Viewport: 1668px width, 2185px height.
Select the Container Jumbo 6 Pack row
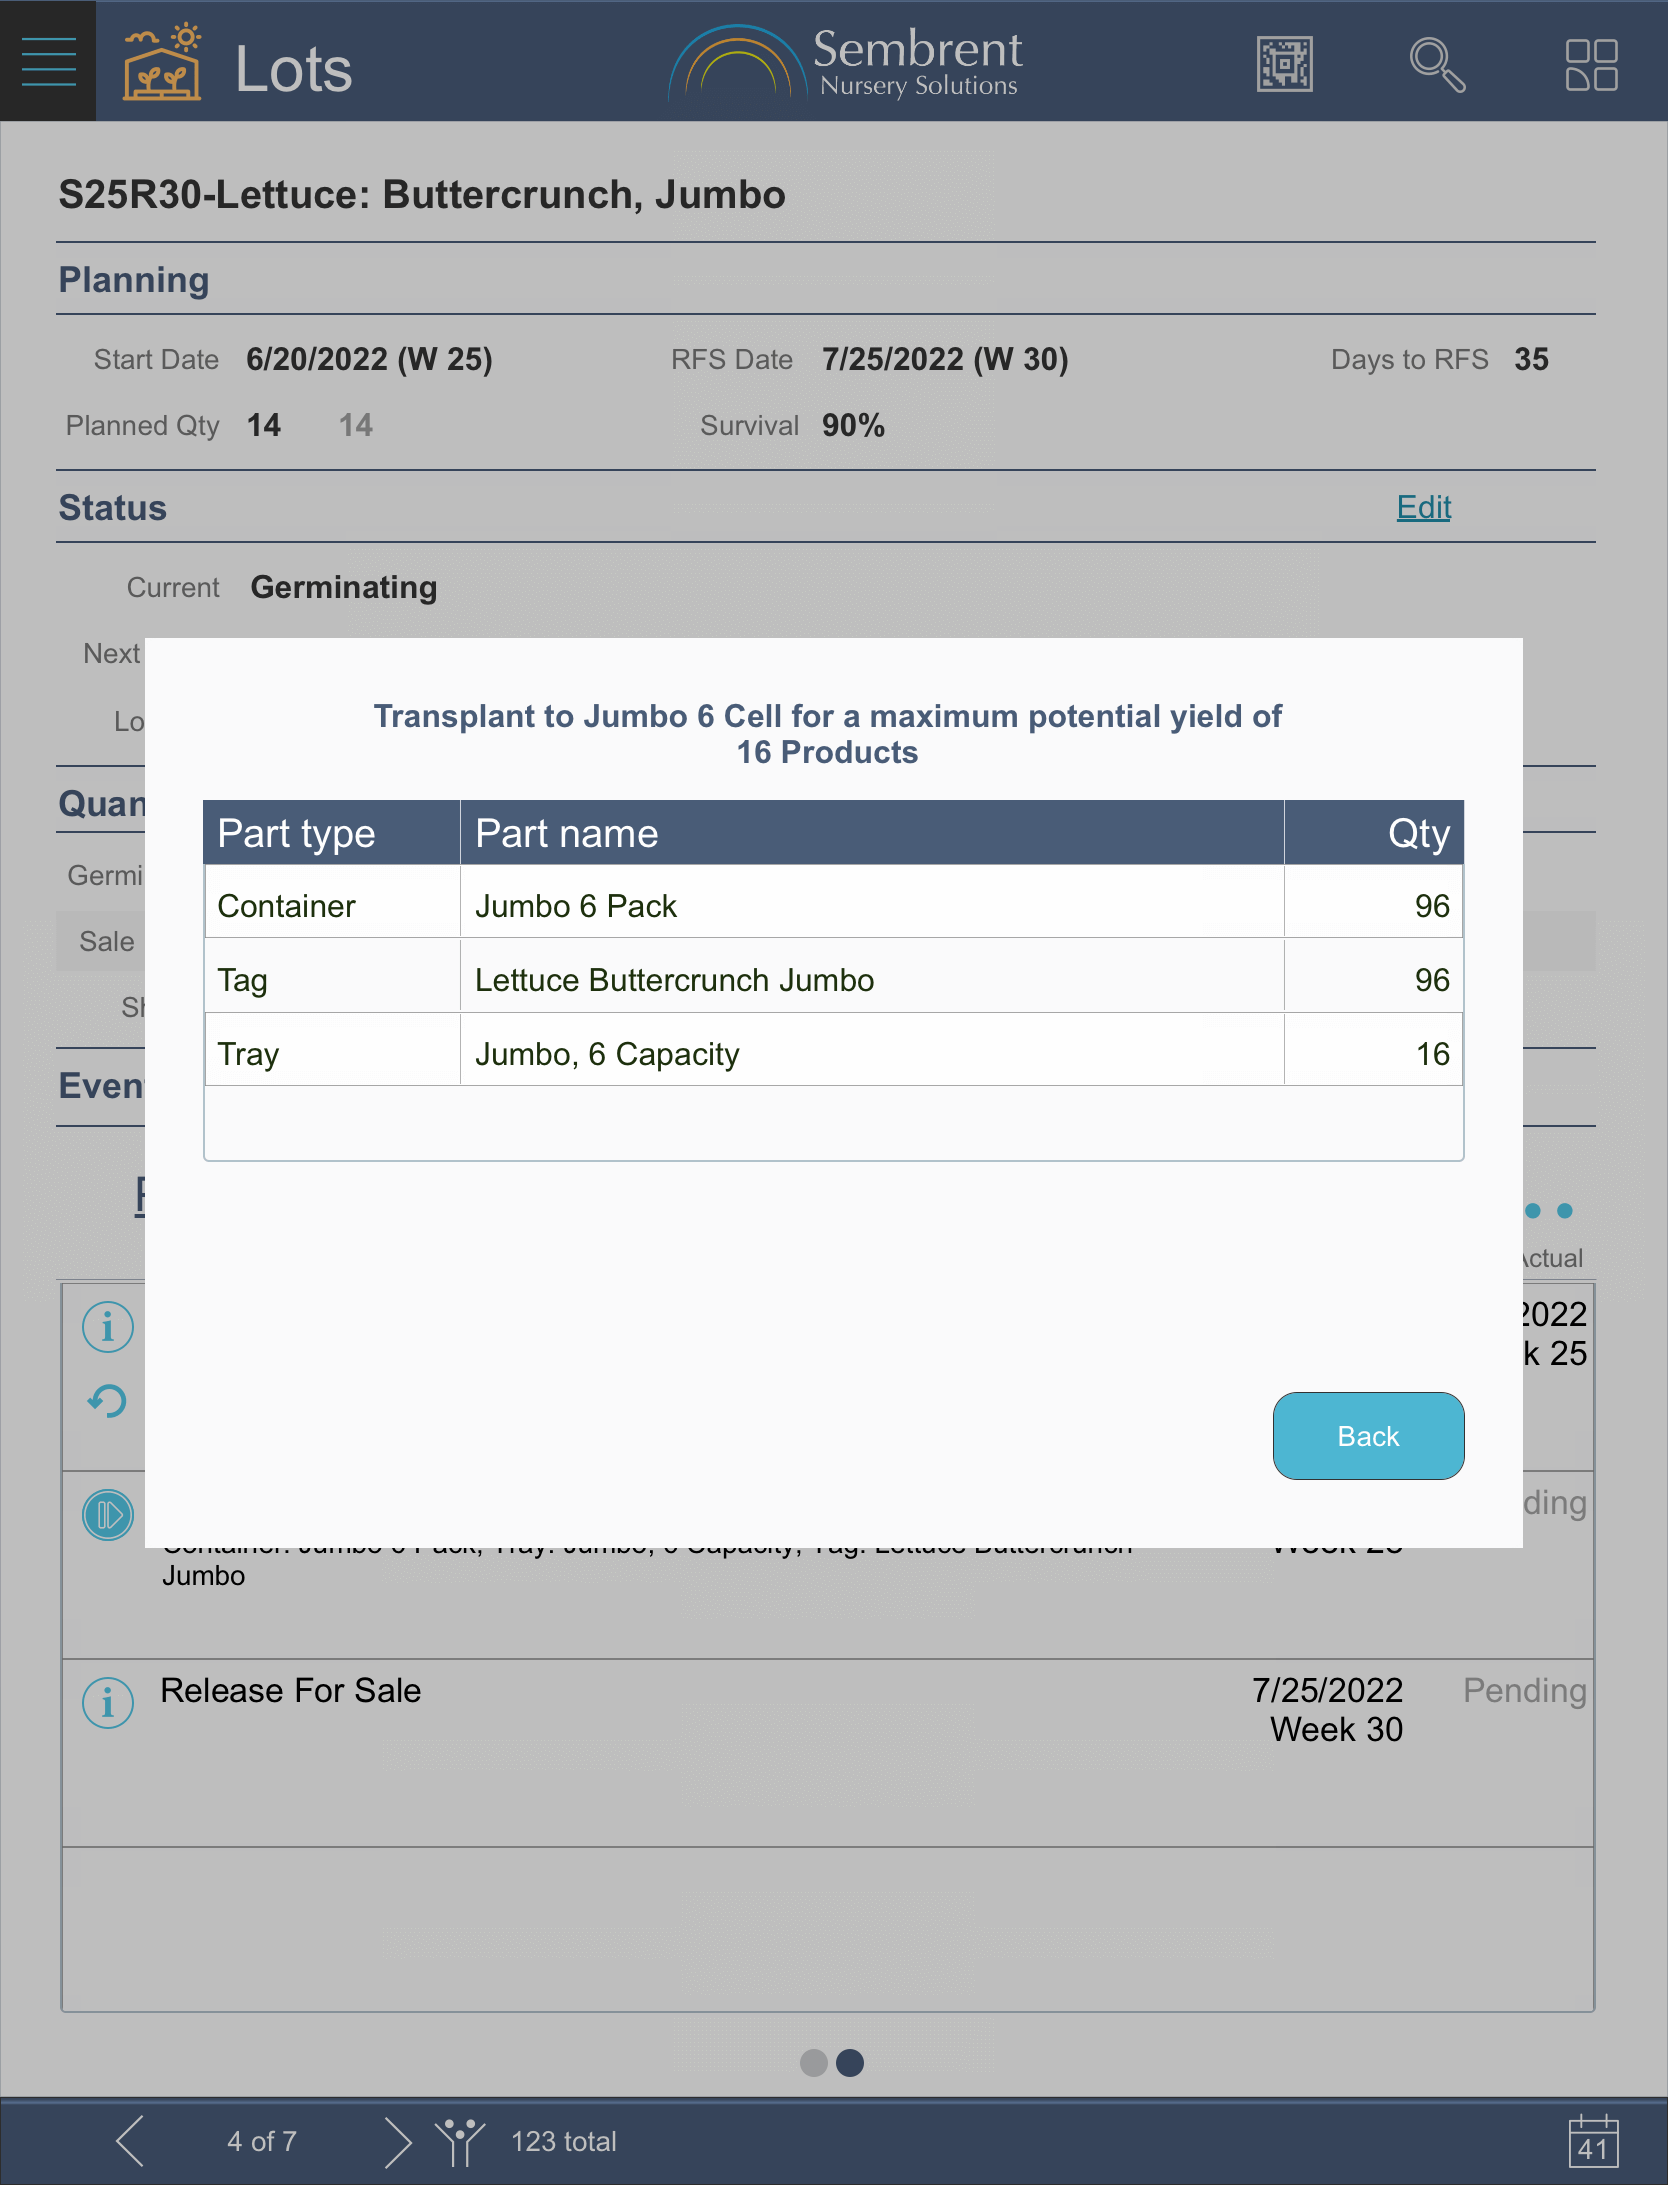pyautogui.click(x=833, y=906)
